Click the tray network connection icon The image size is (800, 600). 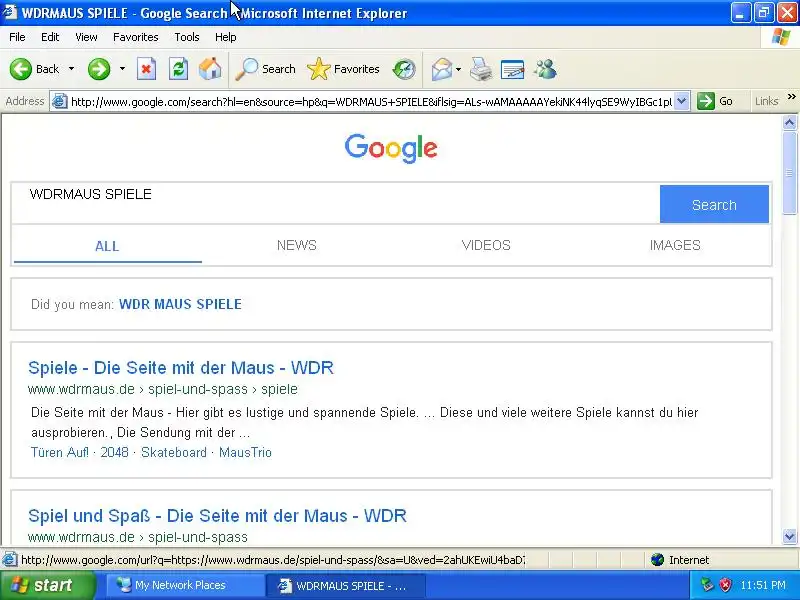707,585
